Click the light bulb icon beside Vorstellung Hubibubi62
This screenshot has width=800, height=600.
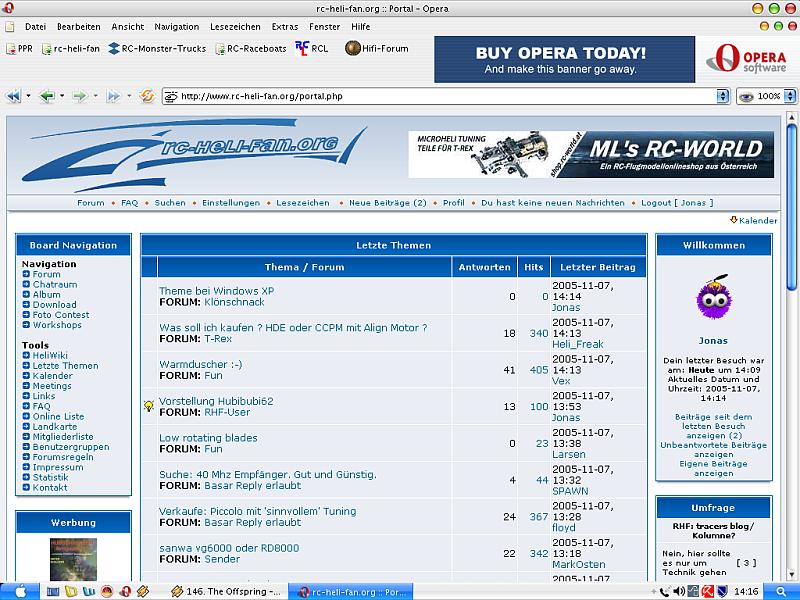pos(148,406)
